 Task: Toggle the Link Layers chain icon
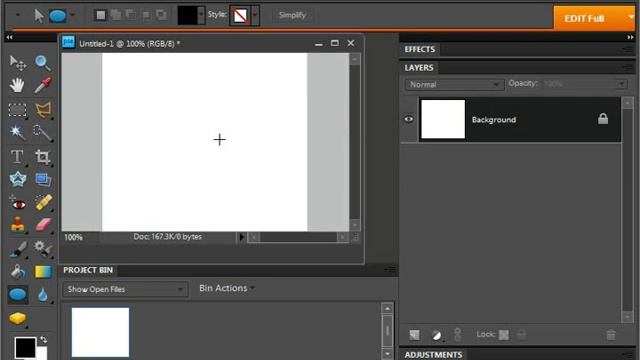pos(458,335)
